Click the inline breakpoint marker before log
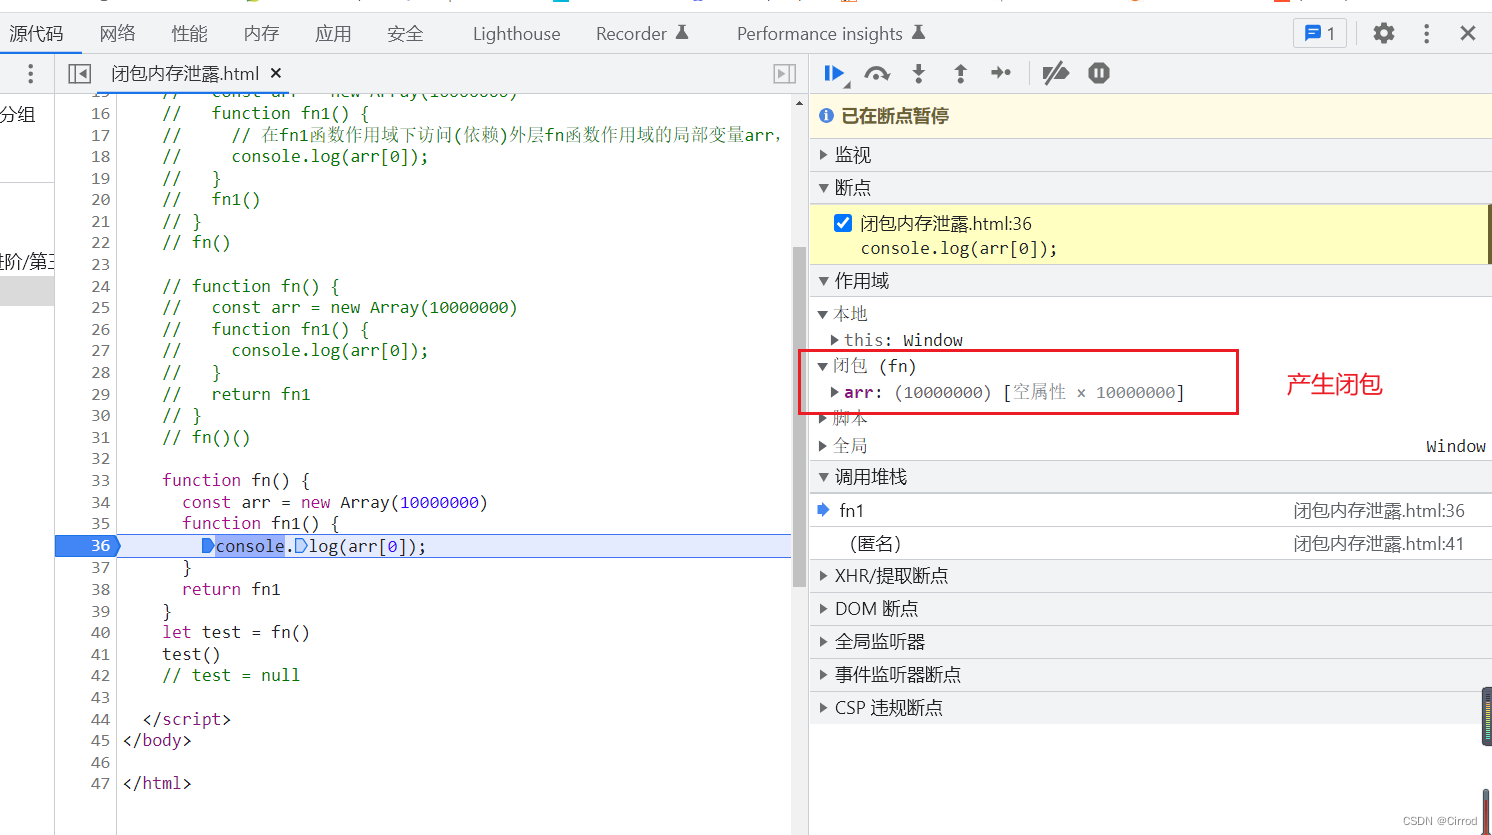The height and width of the screenshot is (835, 1492). [x=301, y=546]
